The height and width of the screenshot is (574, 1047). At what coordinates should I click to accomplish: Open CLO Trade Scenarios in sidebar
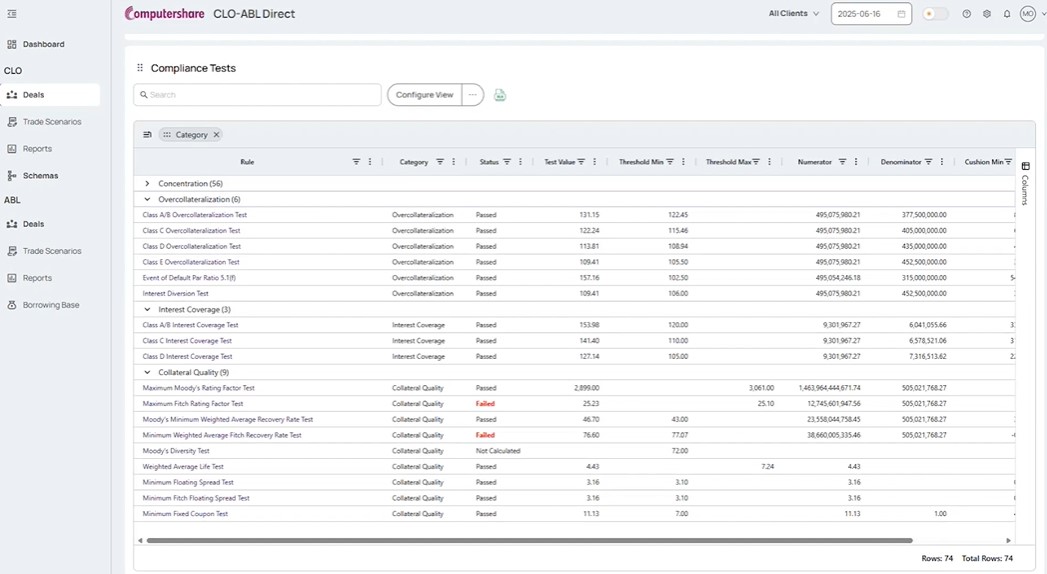(52, 122)
